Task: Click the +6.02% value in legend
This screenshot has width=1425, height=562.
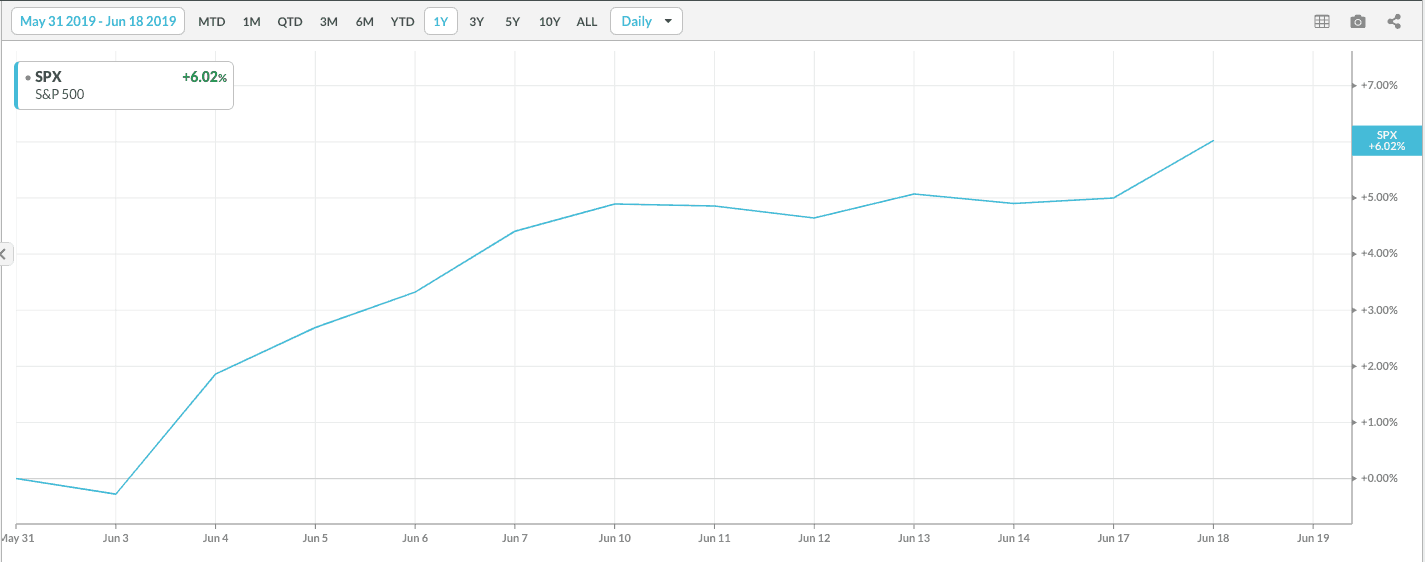Action: (x=204, y=77)
